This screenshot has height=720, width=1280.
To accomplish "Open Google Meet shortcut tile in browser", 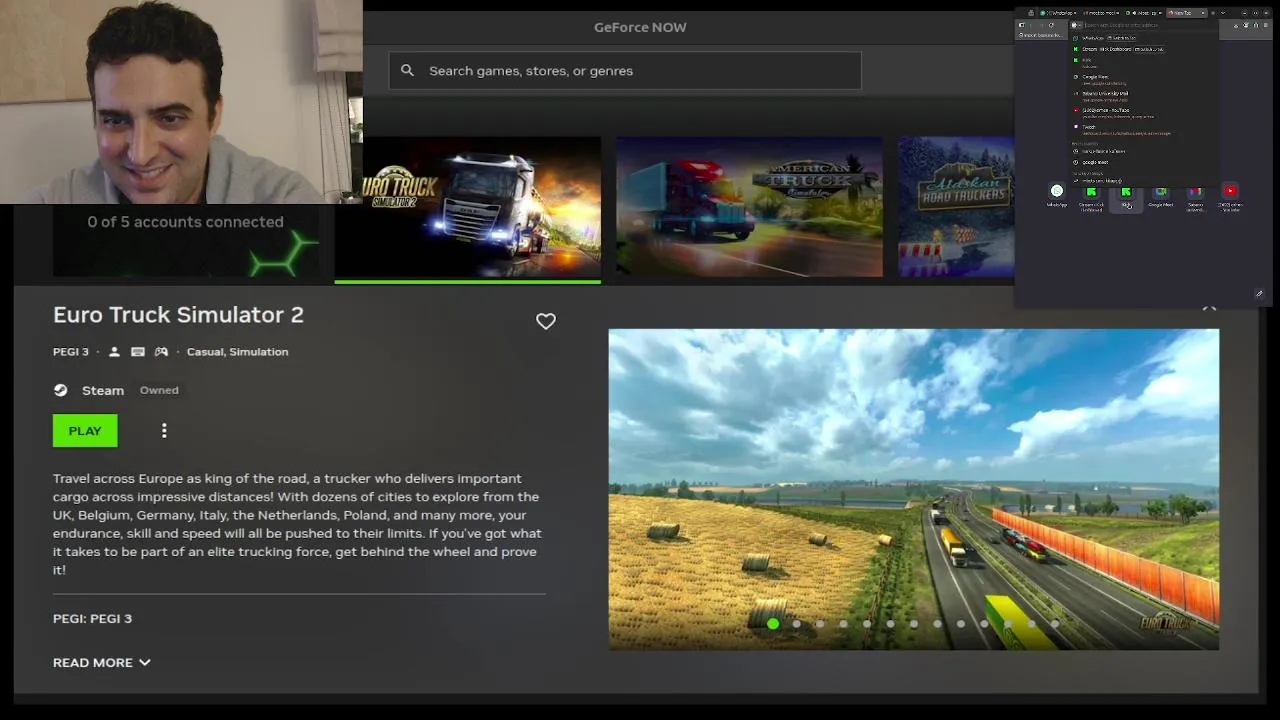I will pos(1161,194).
